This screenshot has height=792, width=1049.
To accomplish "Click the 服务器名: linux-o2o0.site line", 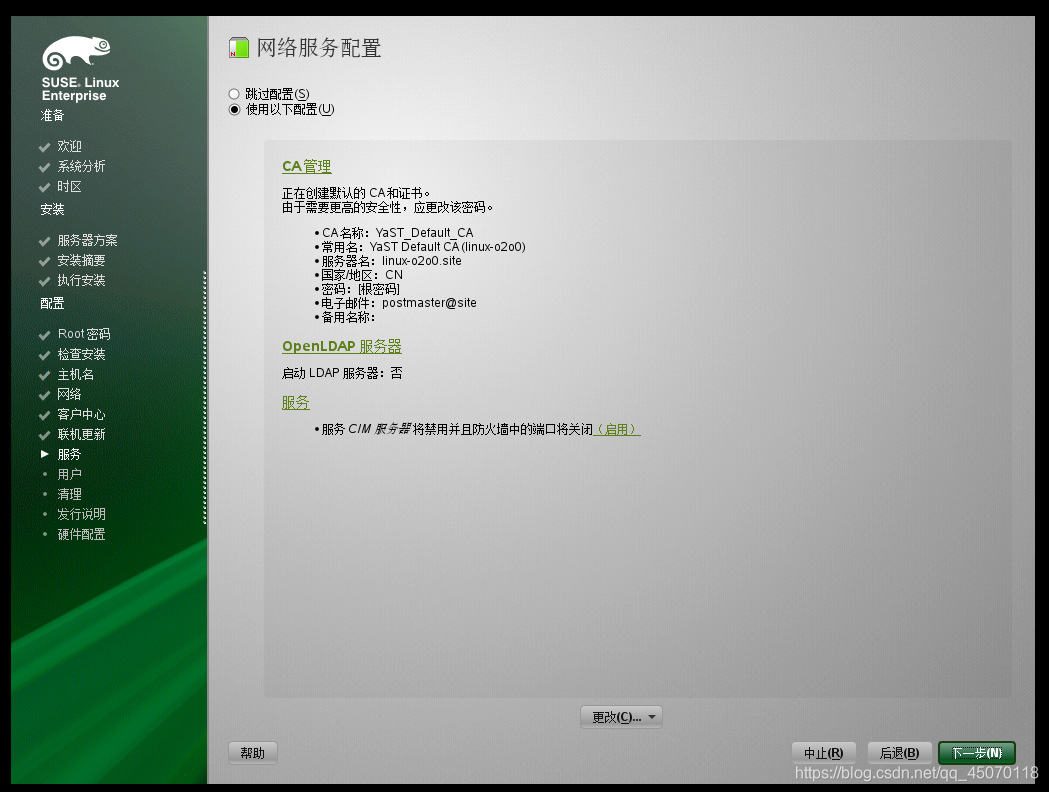I will [391, 261].
